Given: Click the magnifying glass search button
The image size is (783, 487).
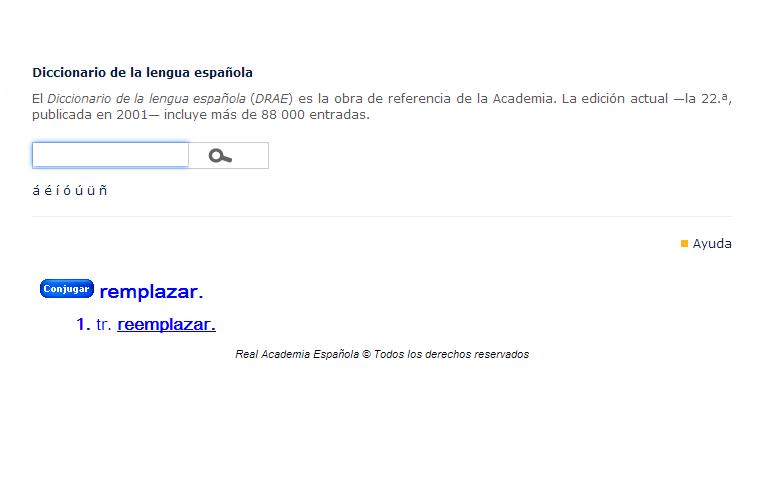Looking at the screenshot, I should tap(221, 156).
